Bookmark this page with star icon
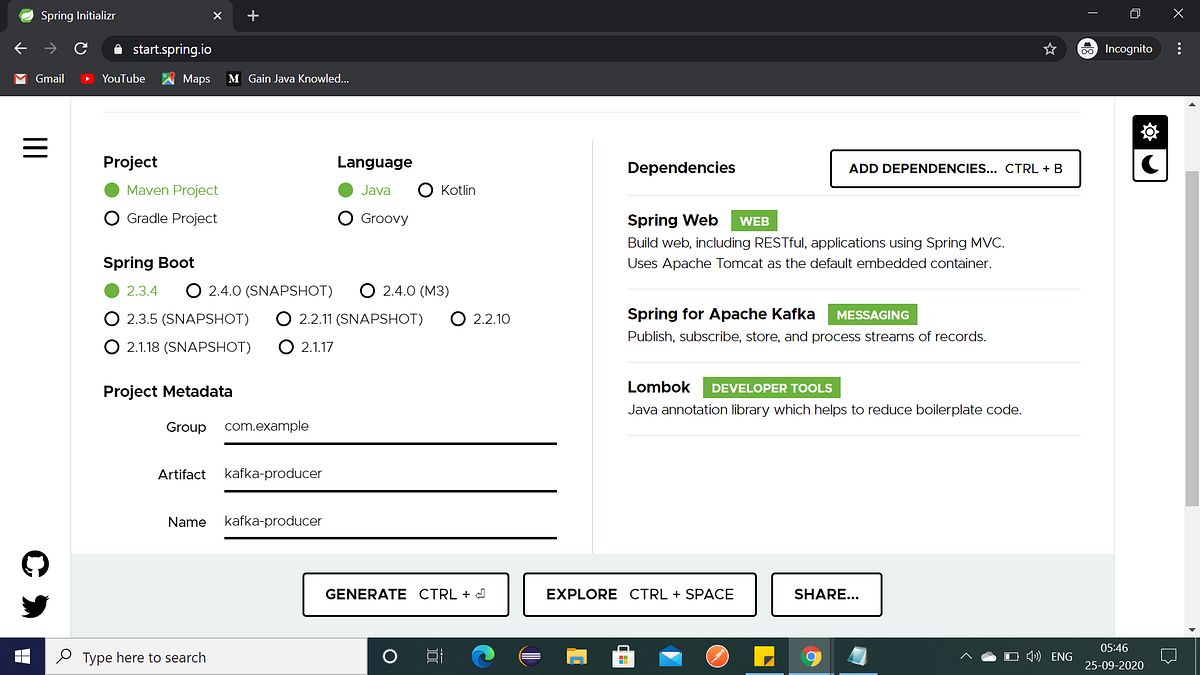The image size is (1200, 675). (1050, 48)
